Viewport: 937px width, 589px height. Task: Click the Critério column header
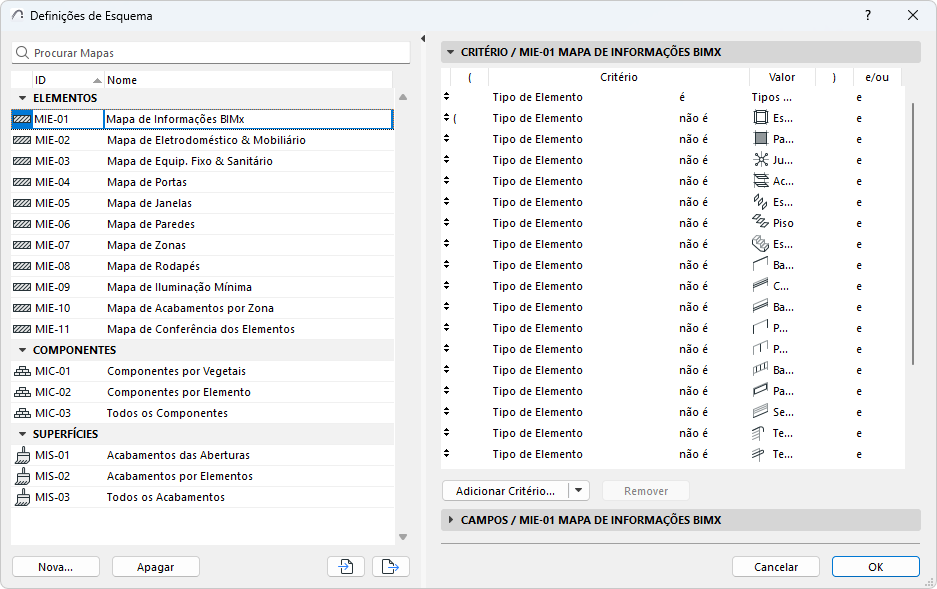pyautogui.click(x=618, y=77)
